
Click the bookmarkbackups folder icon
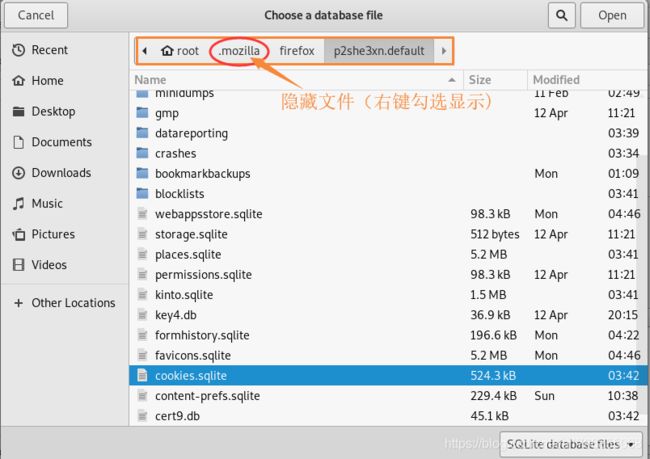[x=142, y=173]
